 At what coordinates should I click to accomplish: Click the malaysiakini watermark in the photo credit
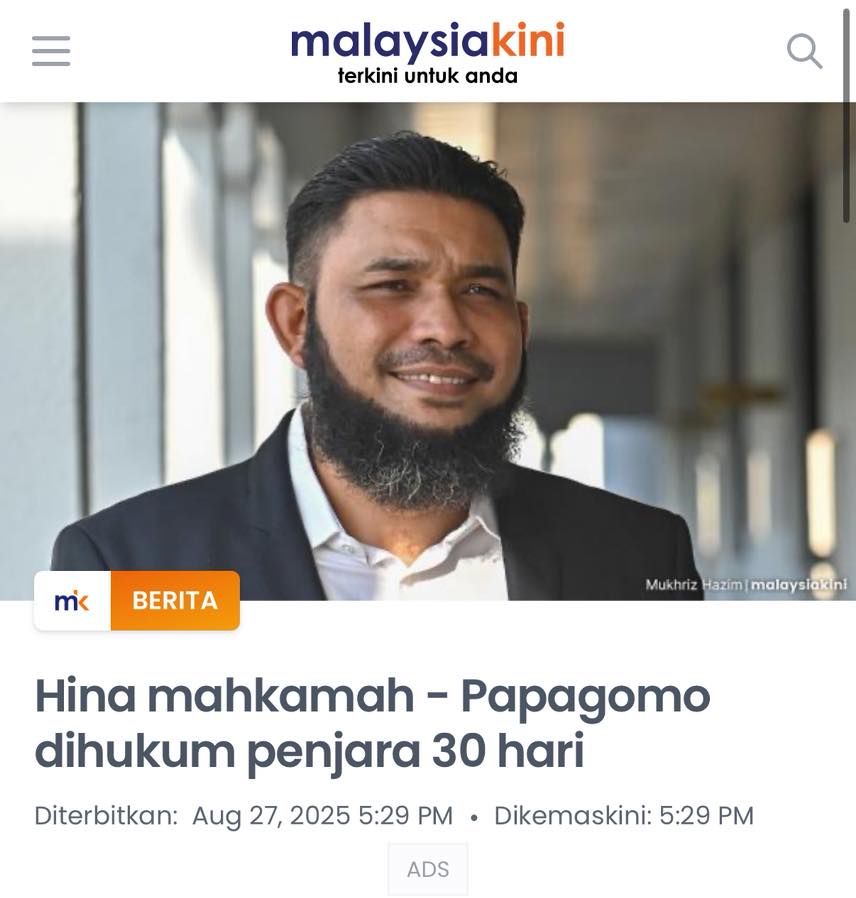[x=799, y=585]
